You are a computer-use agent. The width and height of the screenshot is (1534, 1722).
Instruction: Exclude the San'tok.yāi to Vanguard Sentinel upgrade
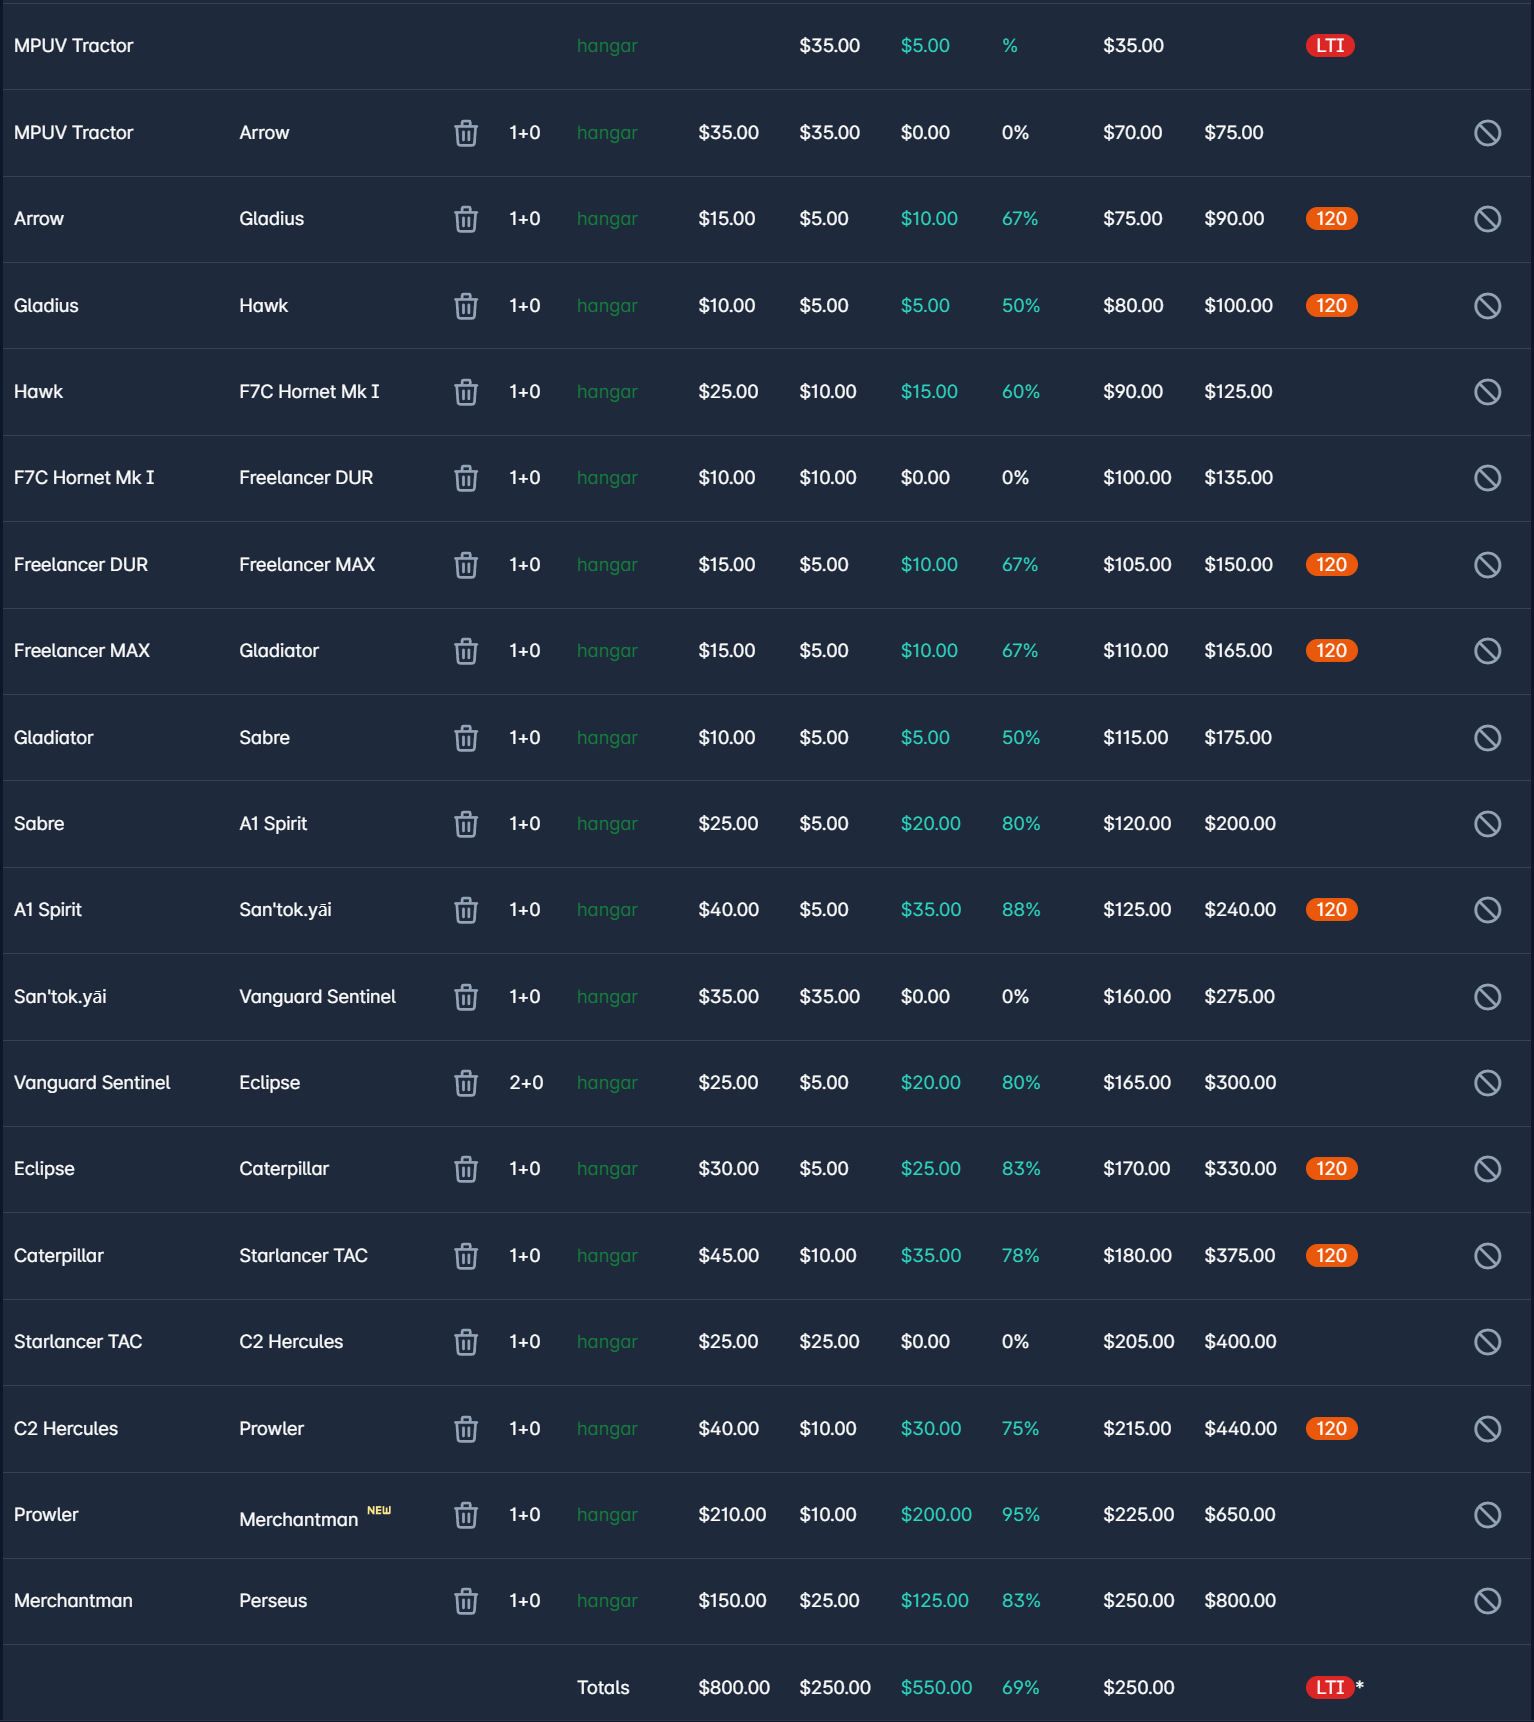1487,997
